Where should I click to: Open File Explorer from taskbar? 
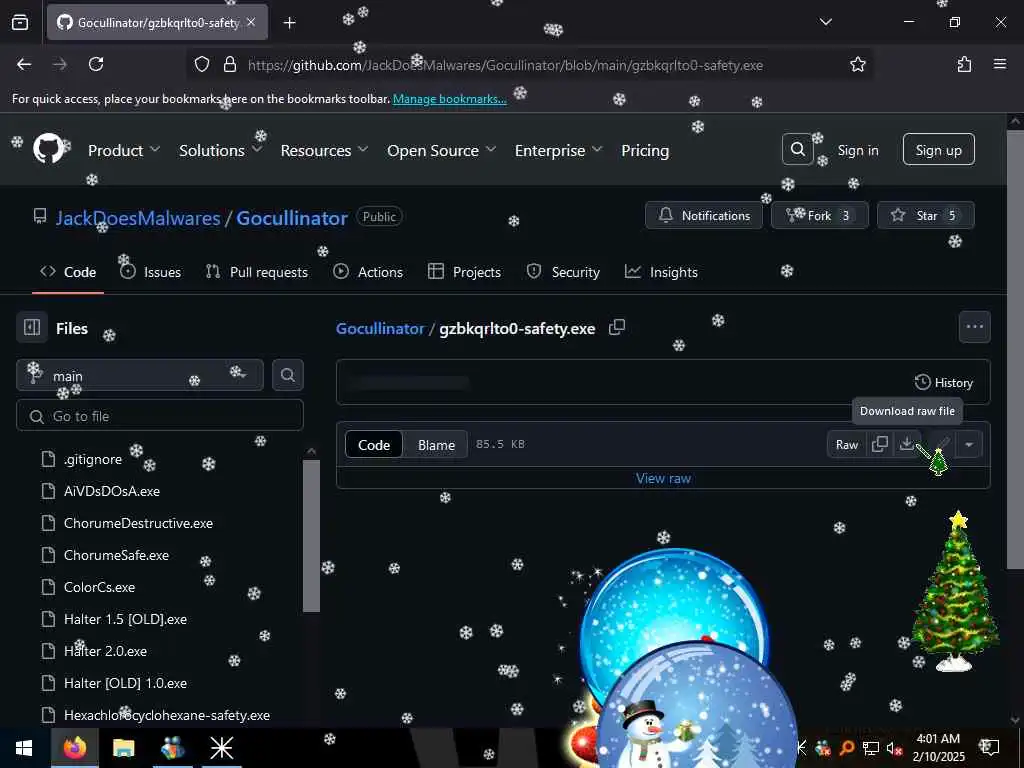click(123, 748)
